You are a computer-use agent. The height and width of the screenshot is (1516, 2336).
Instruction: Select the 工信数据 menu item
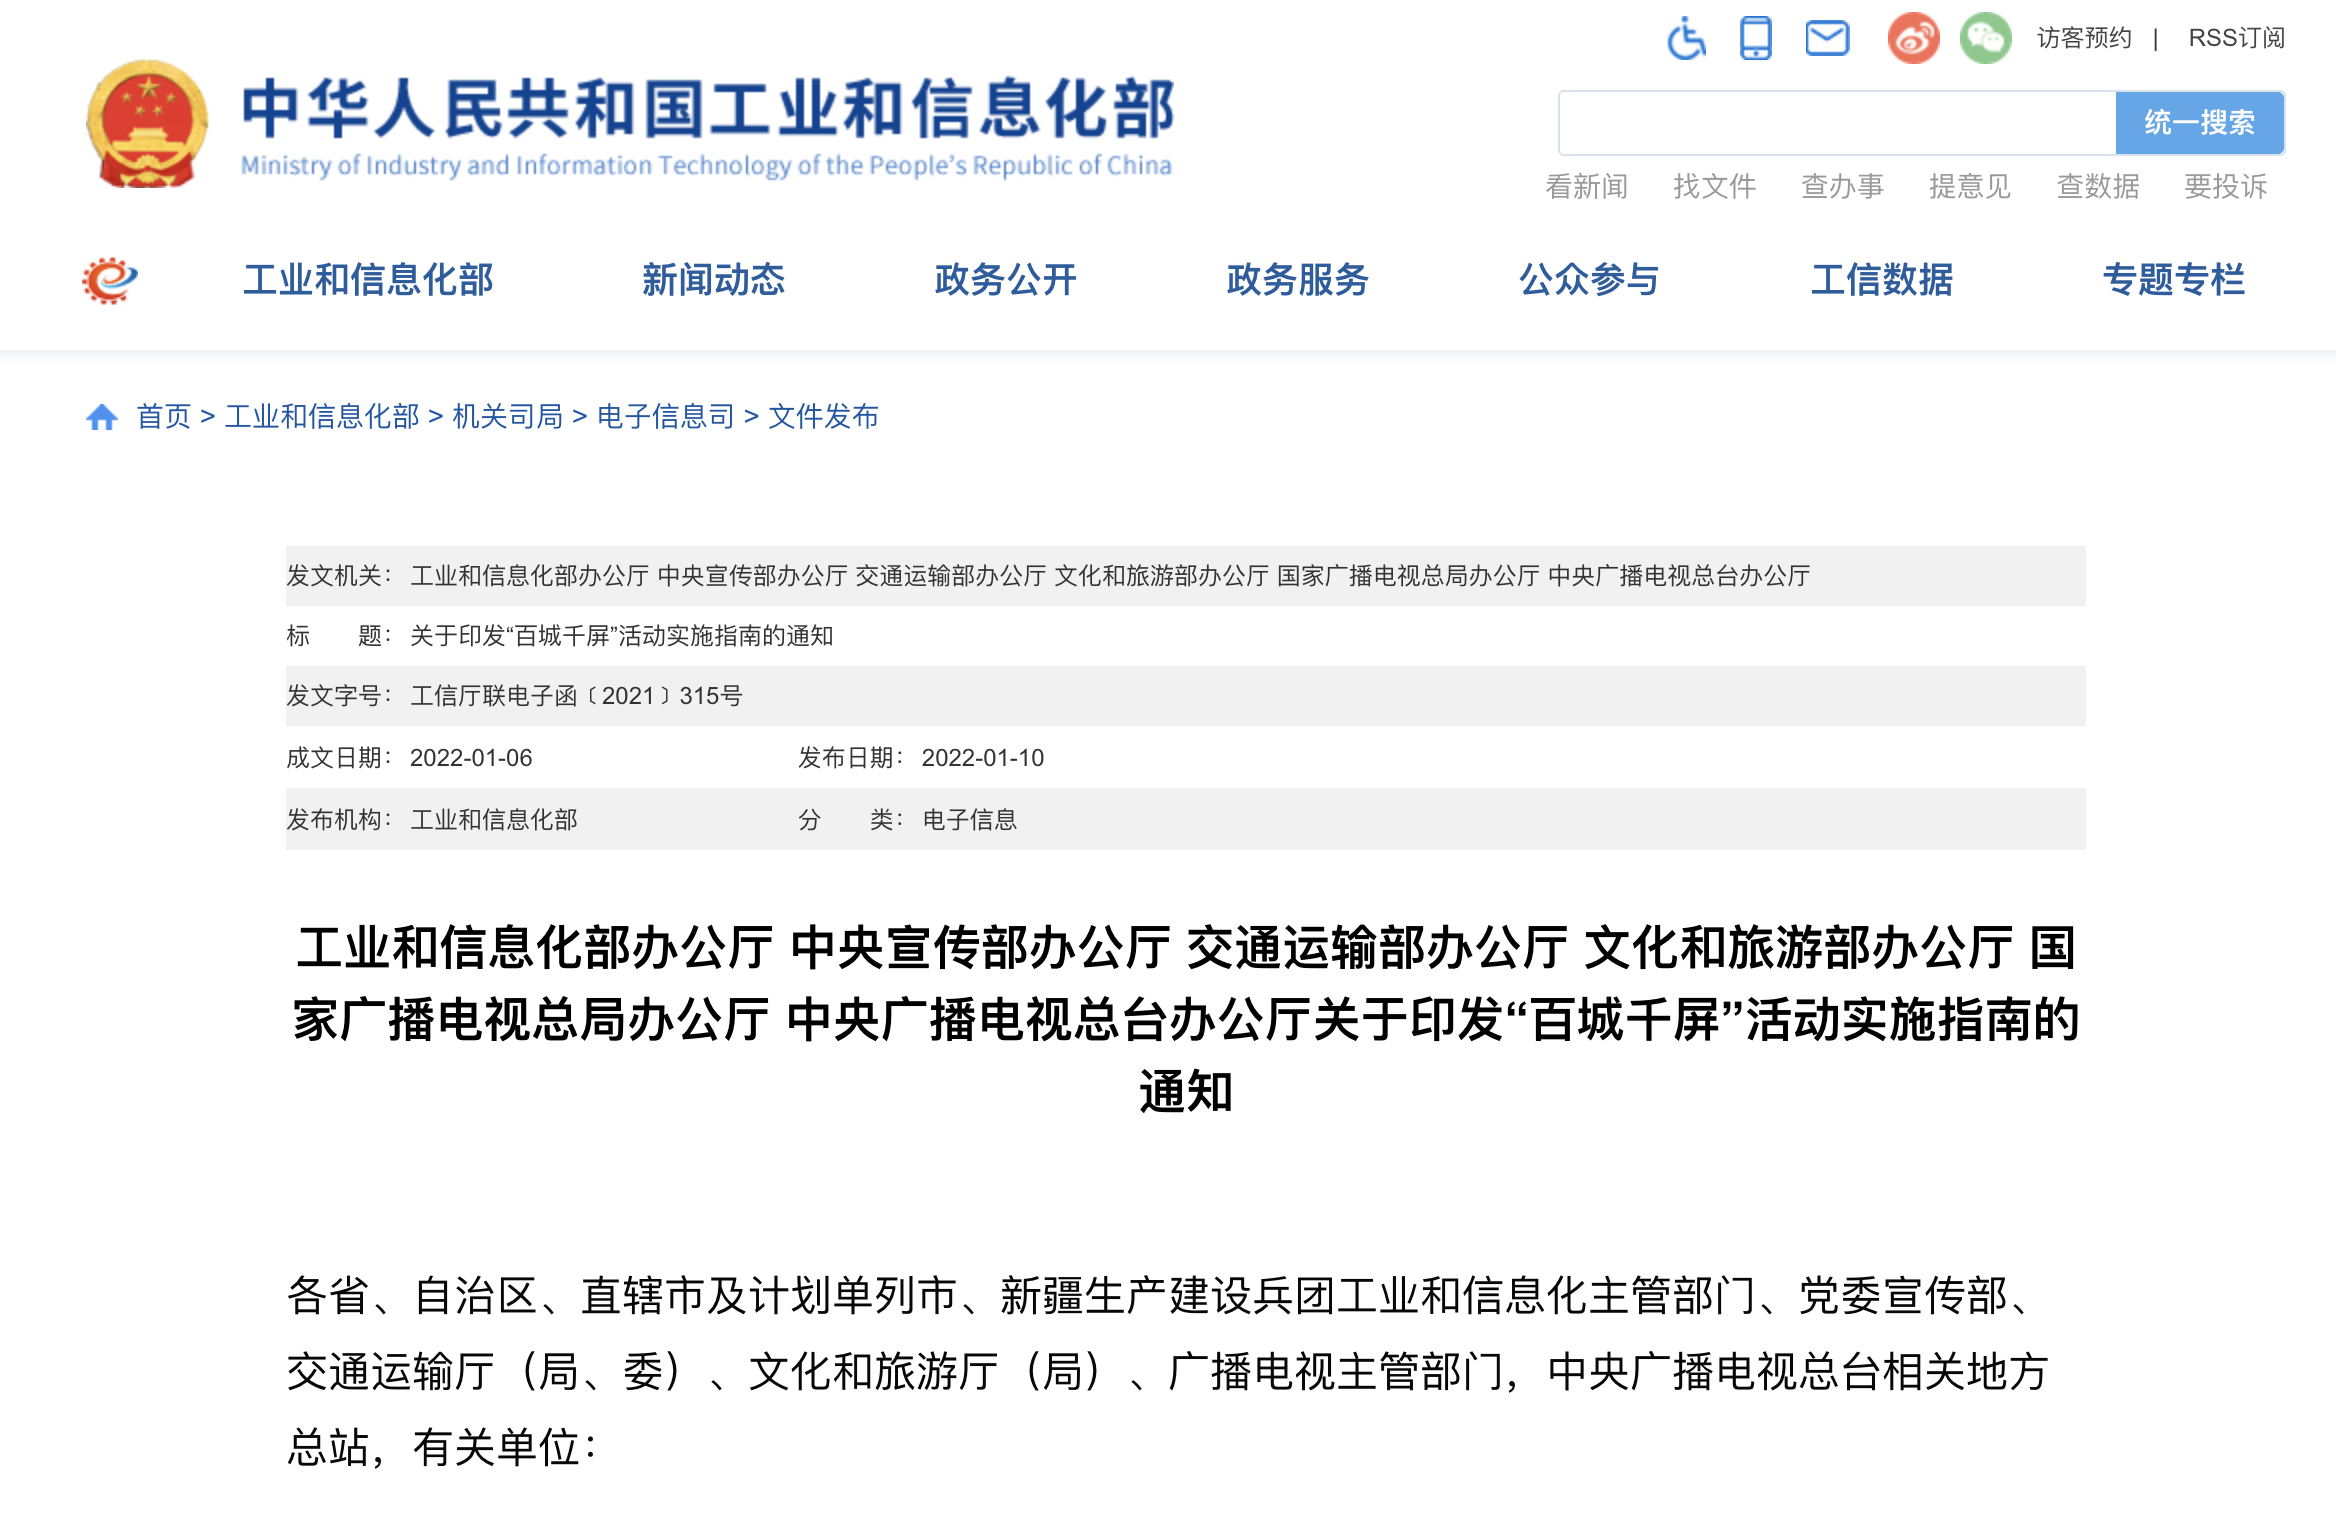pyautogui.click(x=1881, y=280)
